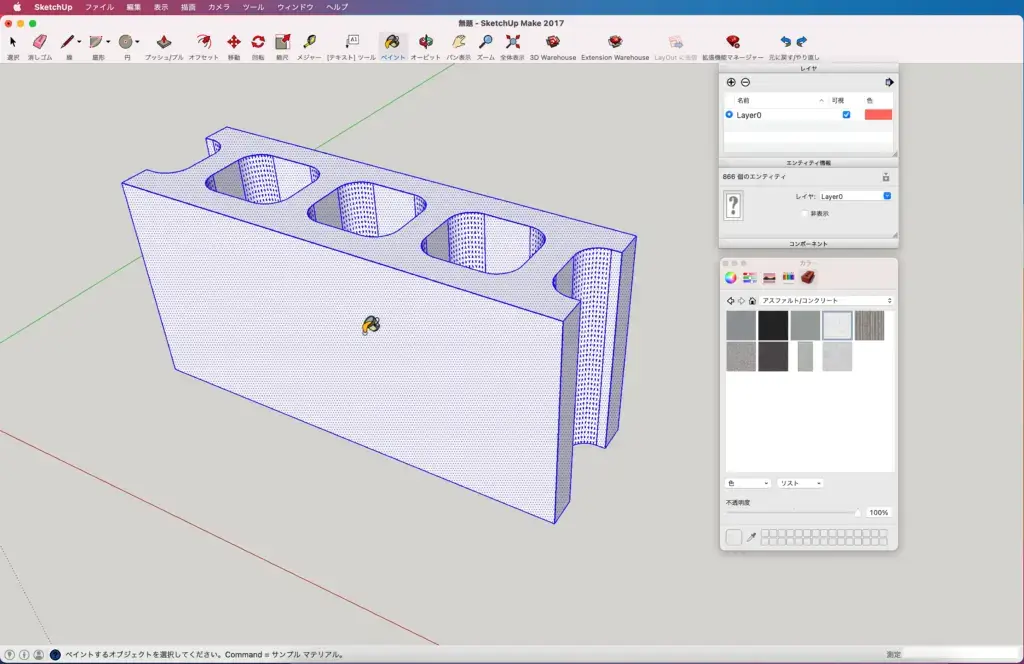Open the ウィンドウ menu
This screenshot has width=1024, height=664.
click(x=295, y=7)
